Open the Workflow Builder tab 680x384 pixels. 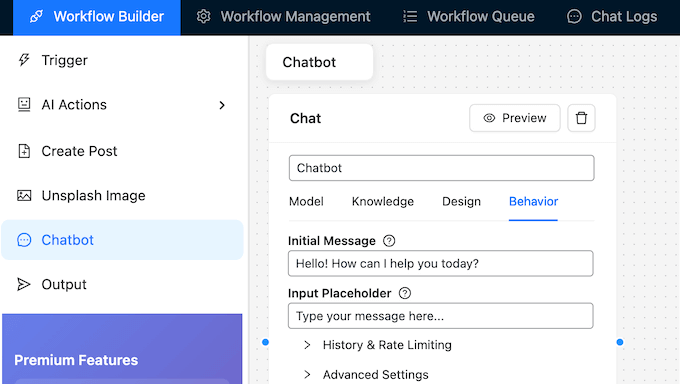pos(97,17)
